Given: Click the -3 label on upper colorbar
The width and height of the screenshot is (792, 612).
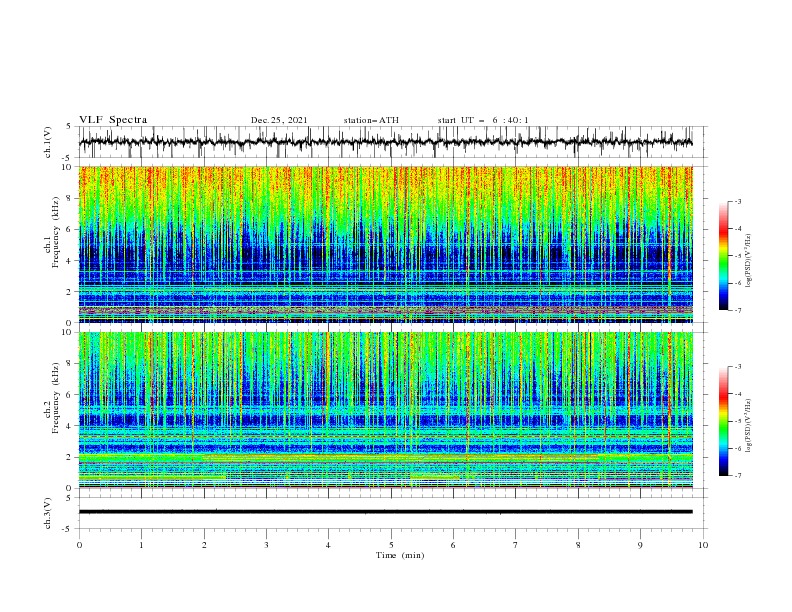Looking at the screenshot, I should (x=737, y=201).
